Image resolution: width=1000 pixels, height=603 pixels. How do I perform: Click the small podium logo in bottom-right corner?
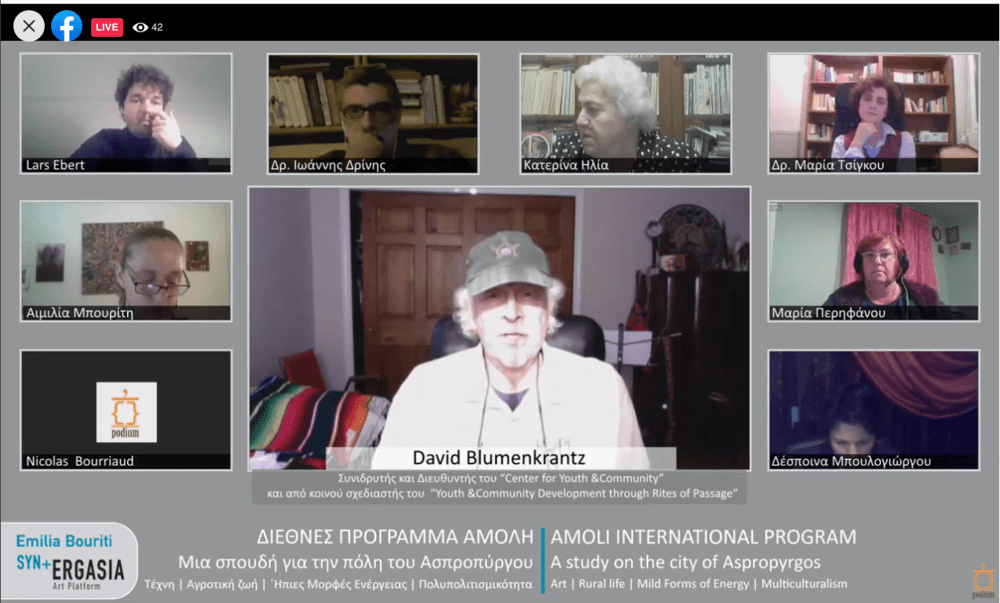coord(982,580)
